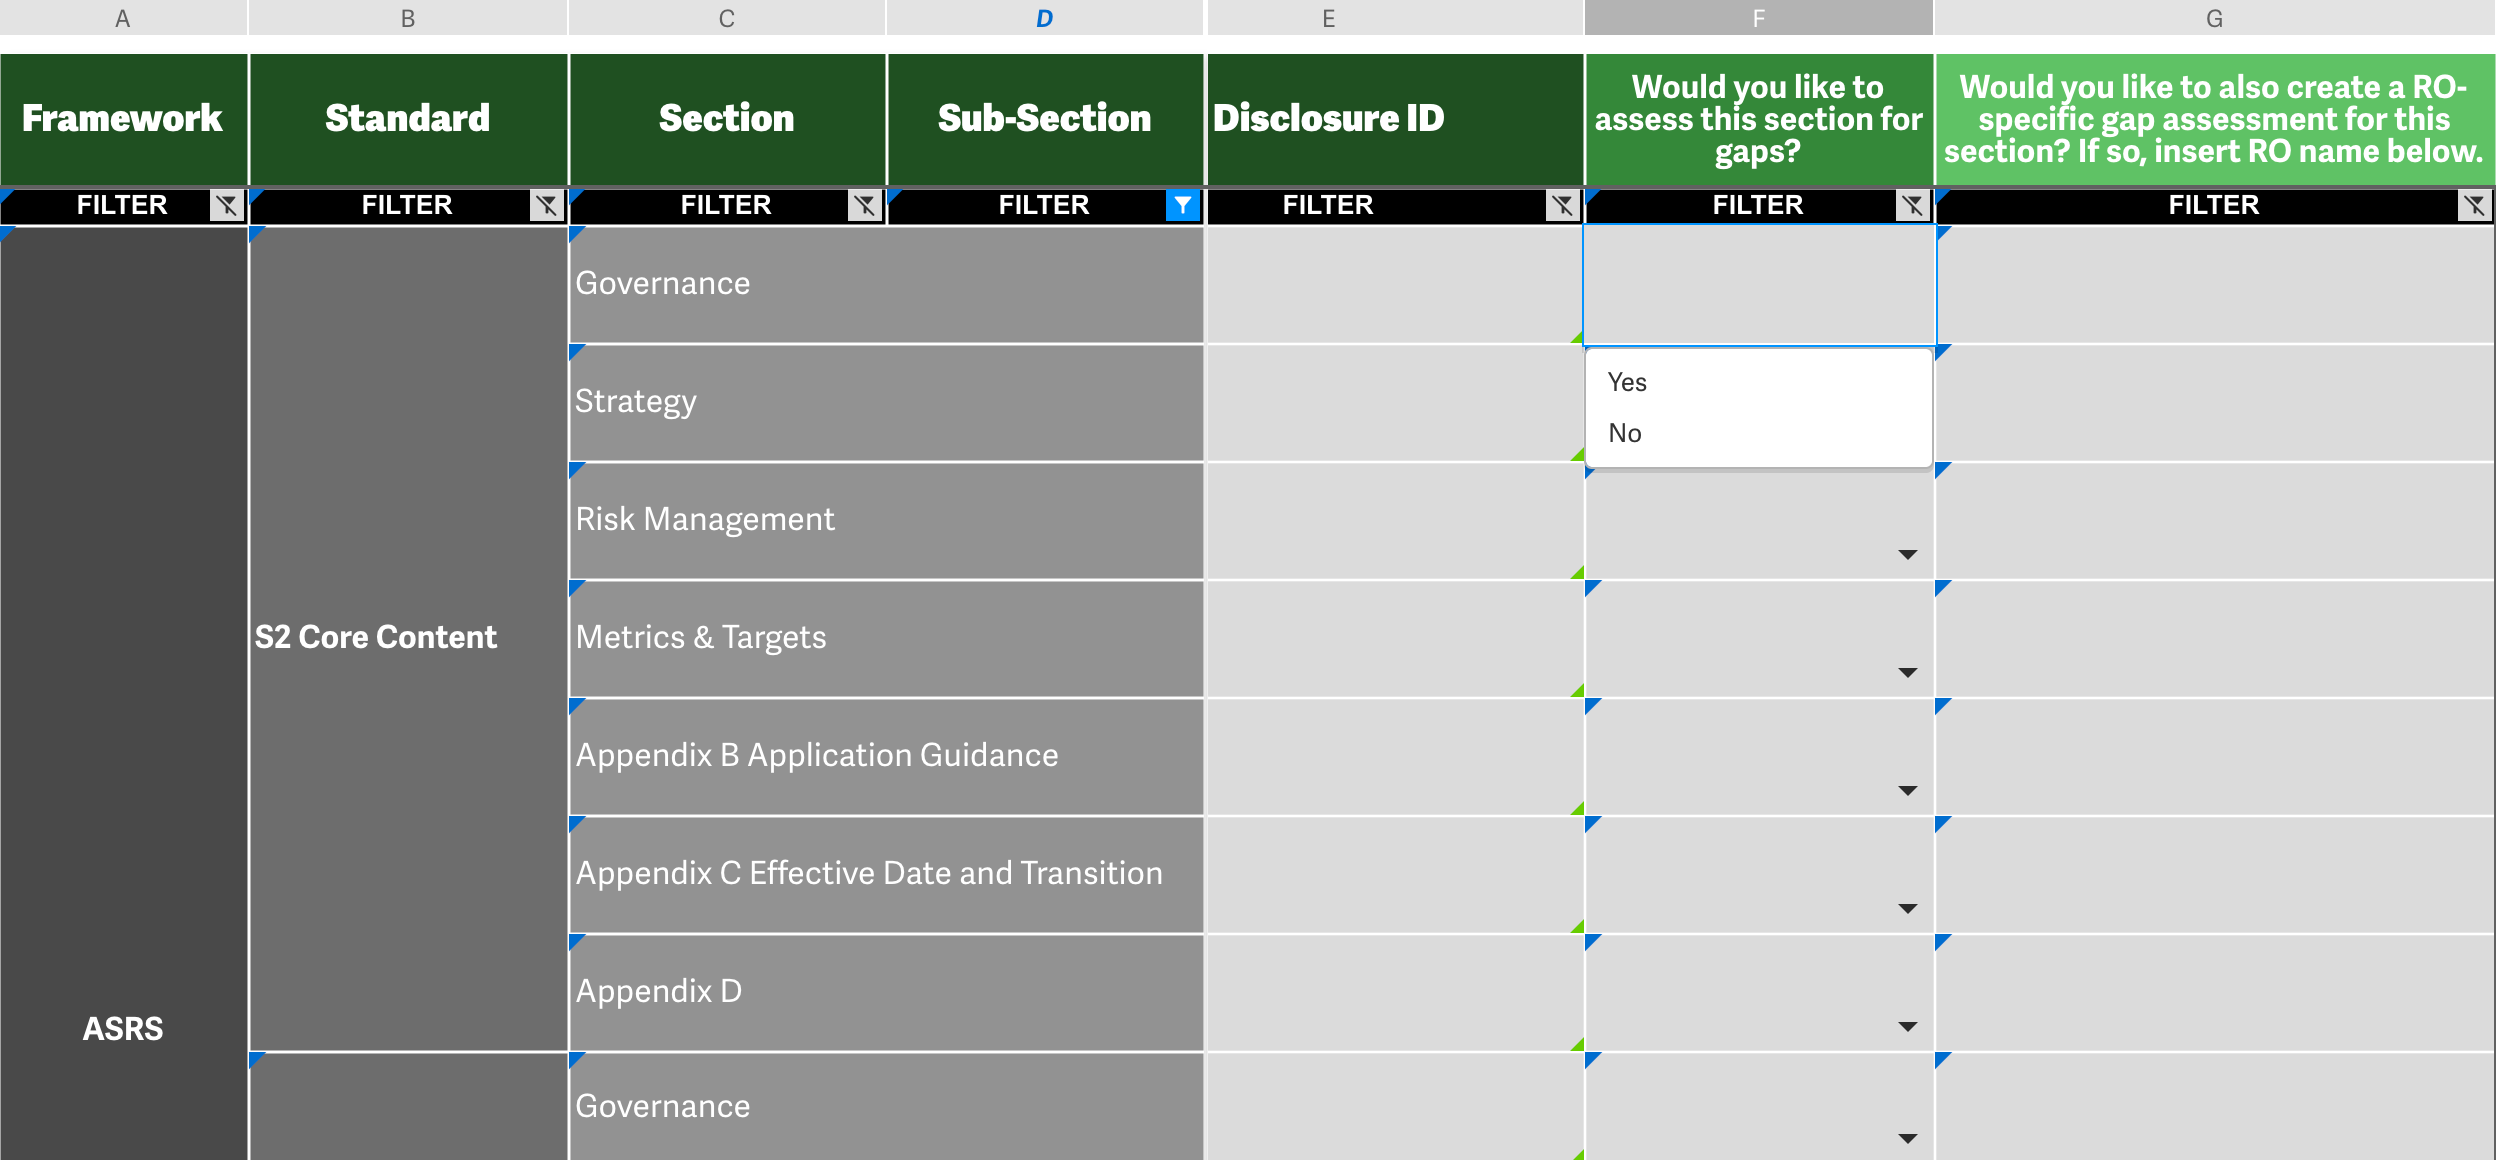2496x1160 pixels.
Task: Click the 'assess this section for gaps' header
Action: point(1759,119)
